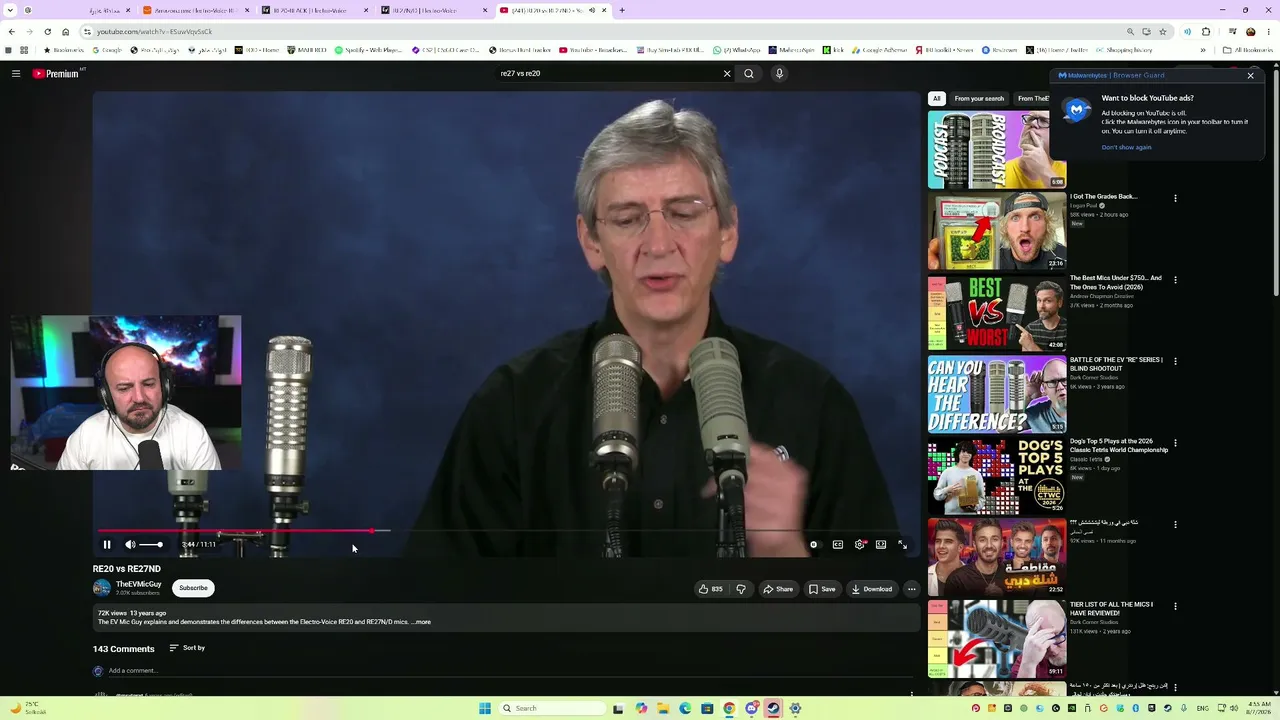
Task: Start voice search with the microphone icon
Action: (x=779, y=73)
